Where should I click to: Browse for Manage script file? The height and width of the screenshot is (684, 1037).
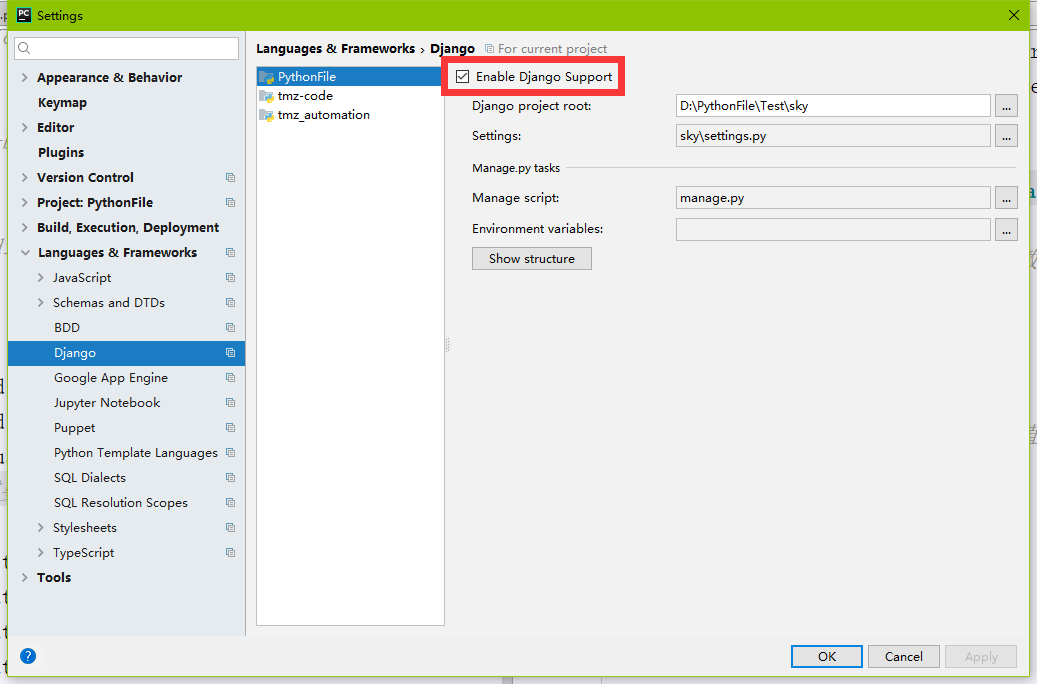(x=1006, y=198)
